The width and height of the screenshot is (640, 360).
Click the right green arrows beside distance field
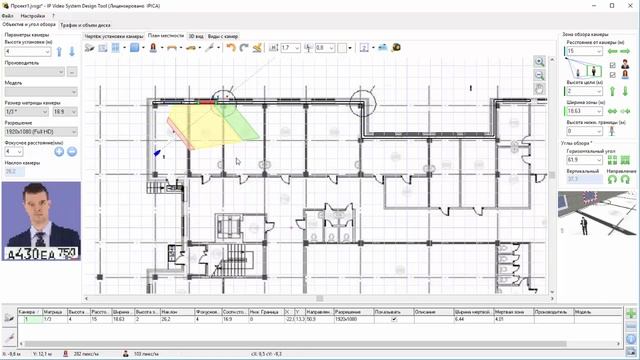(625, 51)
